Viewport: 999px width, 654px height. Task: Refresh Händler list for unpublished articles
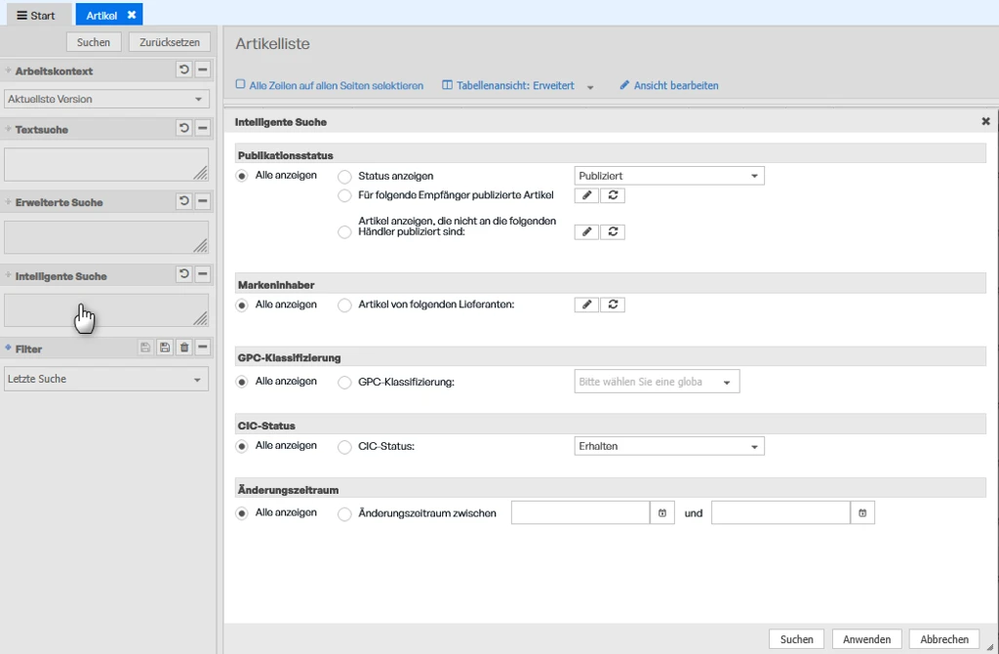coord(613,232)
